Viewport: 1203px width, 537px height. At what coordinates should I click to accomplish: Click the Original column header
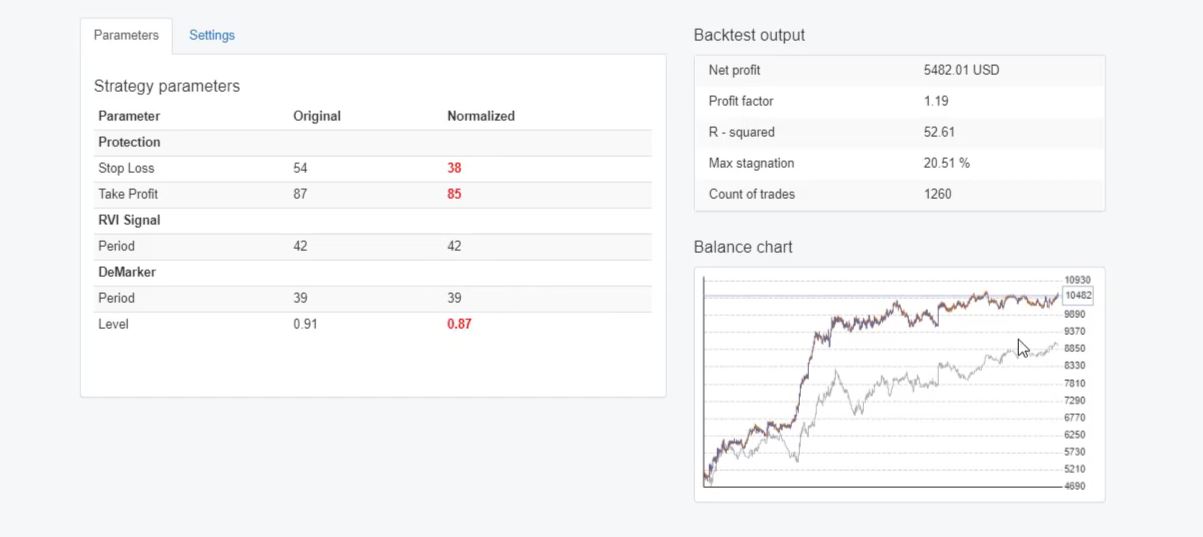[x=317, y=116]
